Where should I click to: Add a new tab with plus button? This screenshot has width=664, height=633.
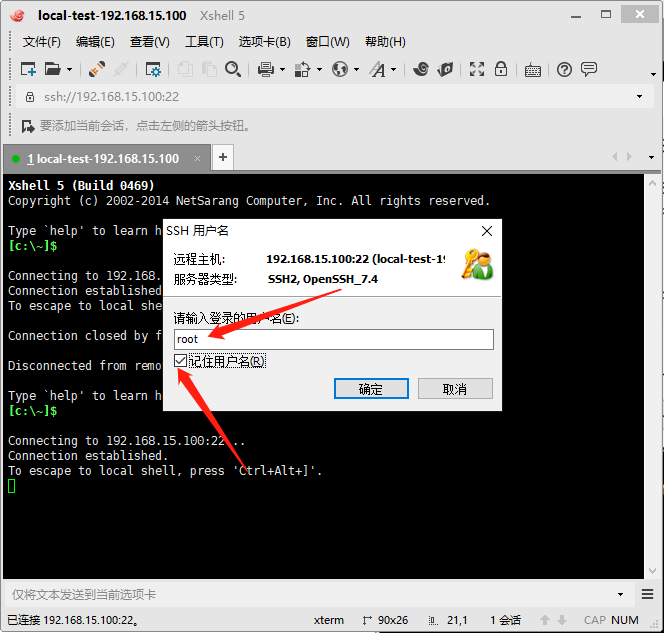[223, 157]
